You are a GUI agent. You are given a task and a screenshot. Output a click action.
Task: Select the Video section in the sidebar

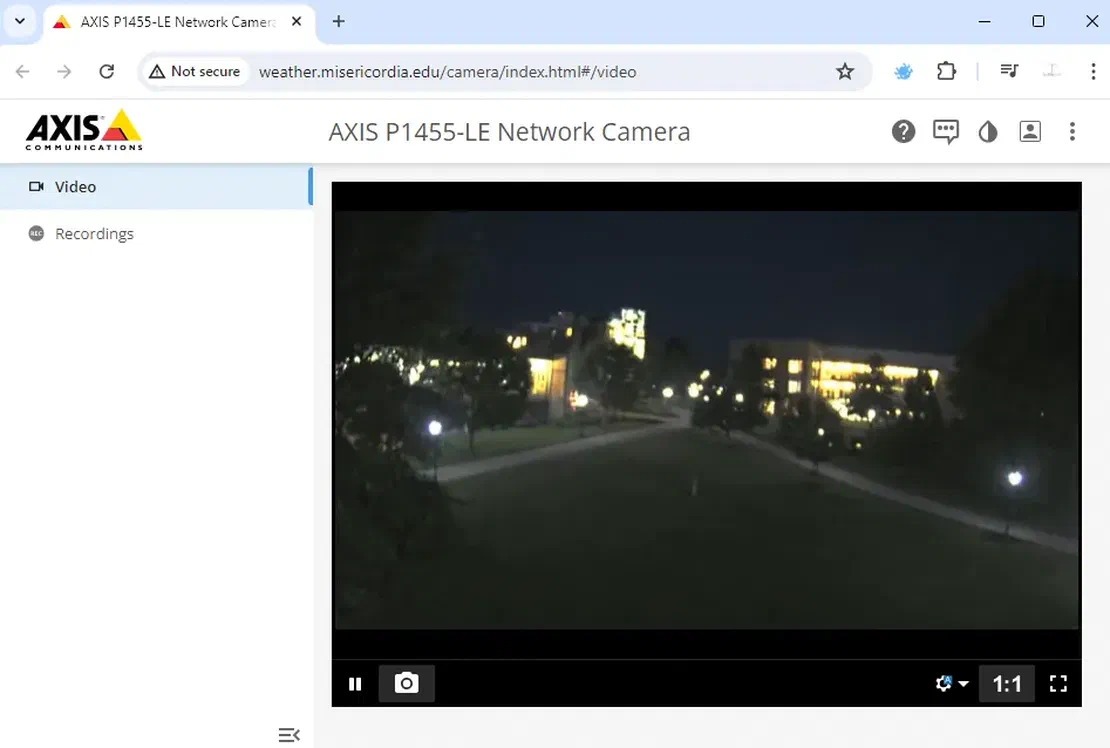click(76, 186)
